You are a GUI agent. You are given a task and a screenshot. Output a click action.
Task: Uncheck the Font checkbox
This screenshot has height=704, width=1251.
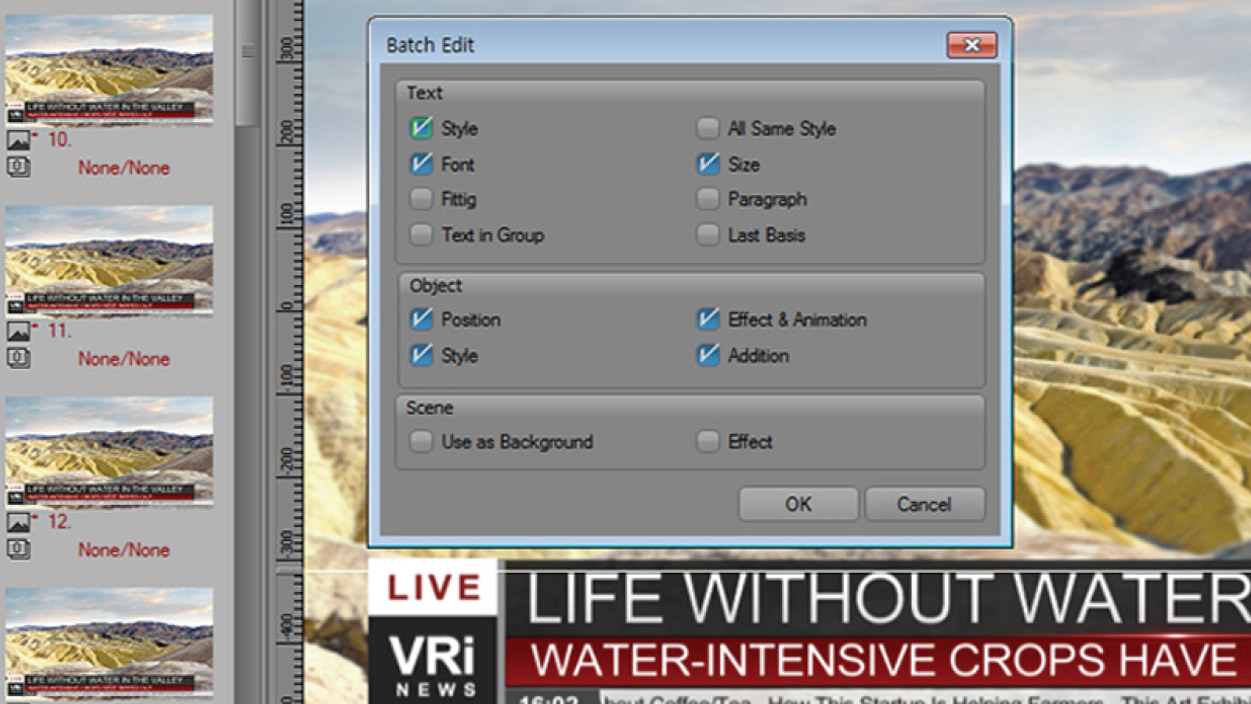pos(421,164)
